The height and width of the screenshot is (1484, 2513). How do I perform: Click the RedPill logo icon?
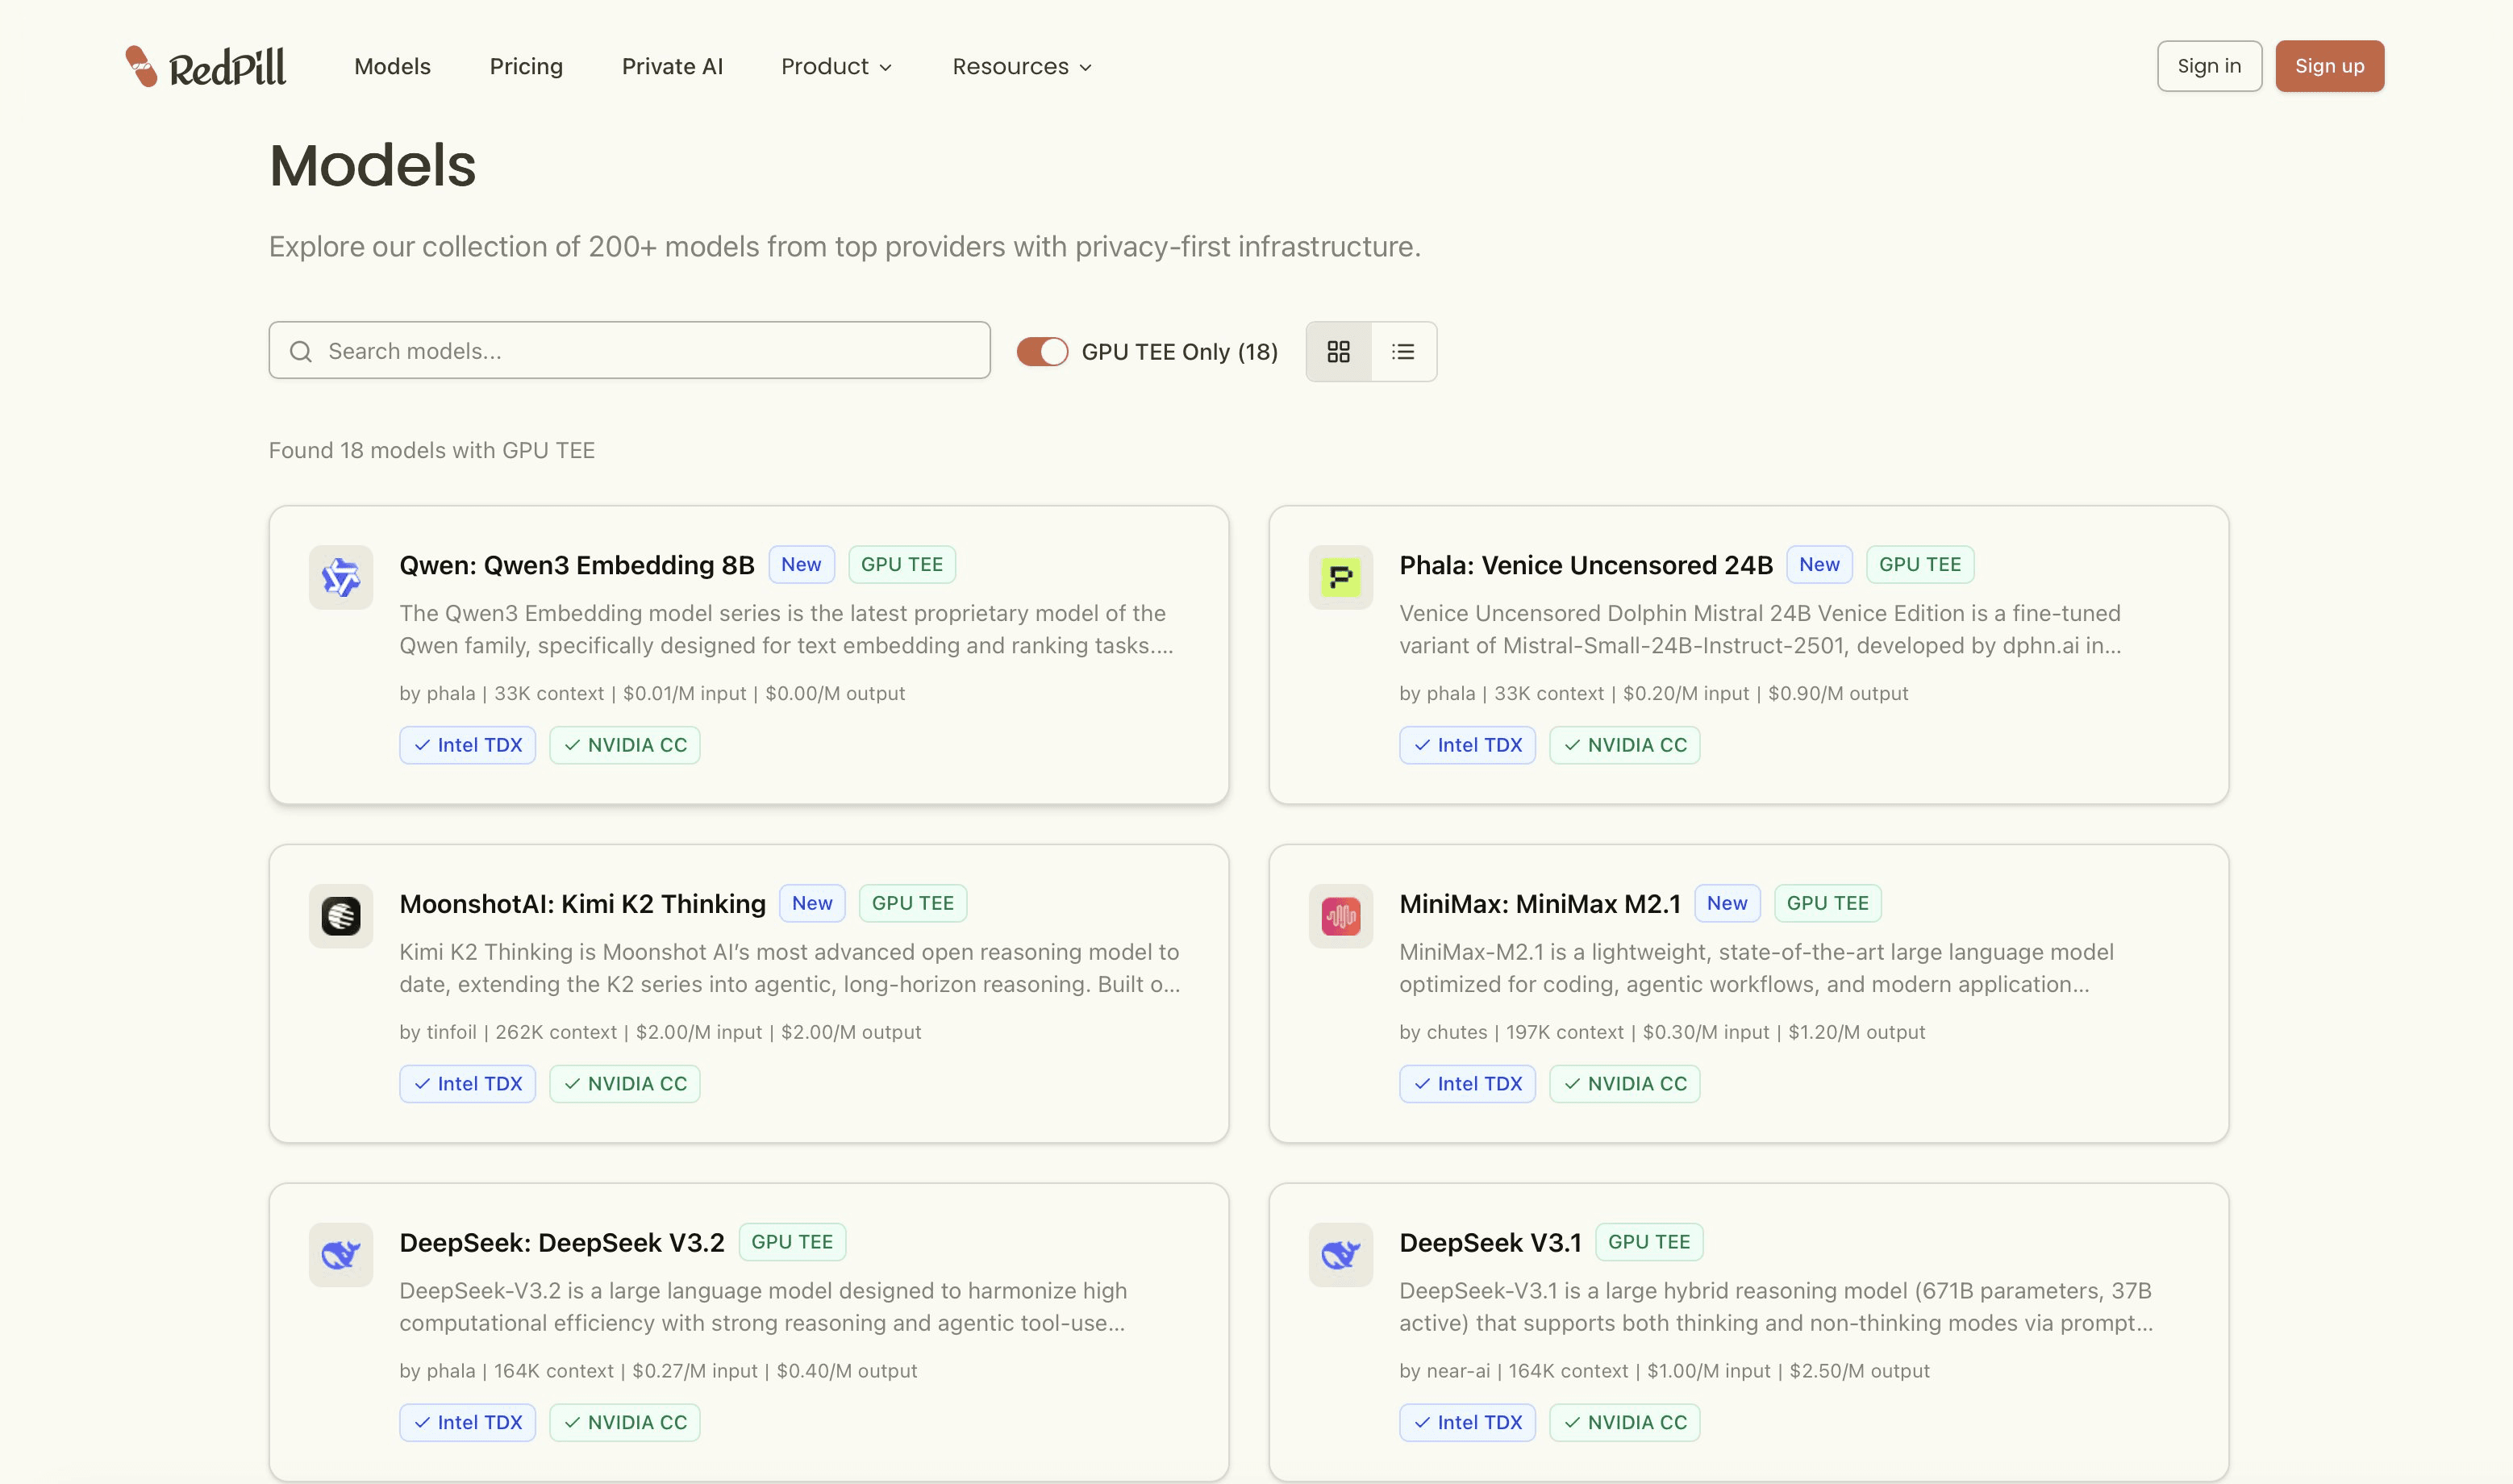141,66
